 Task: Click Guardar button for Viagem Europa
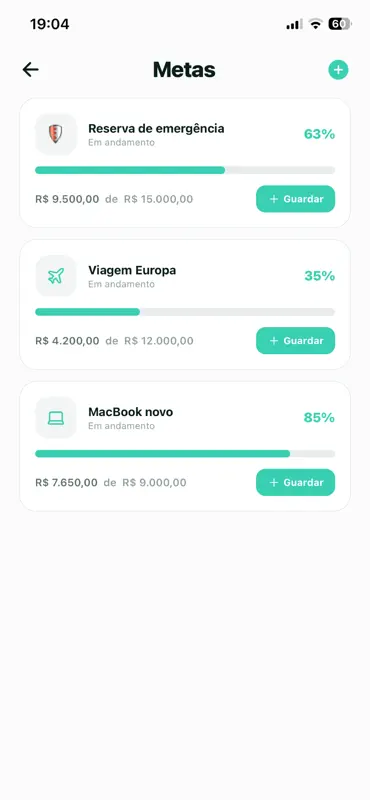[295, 341]
